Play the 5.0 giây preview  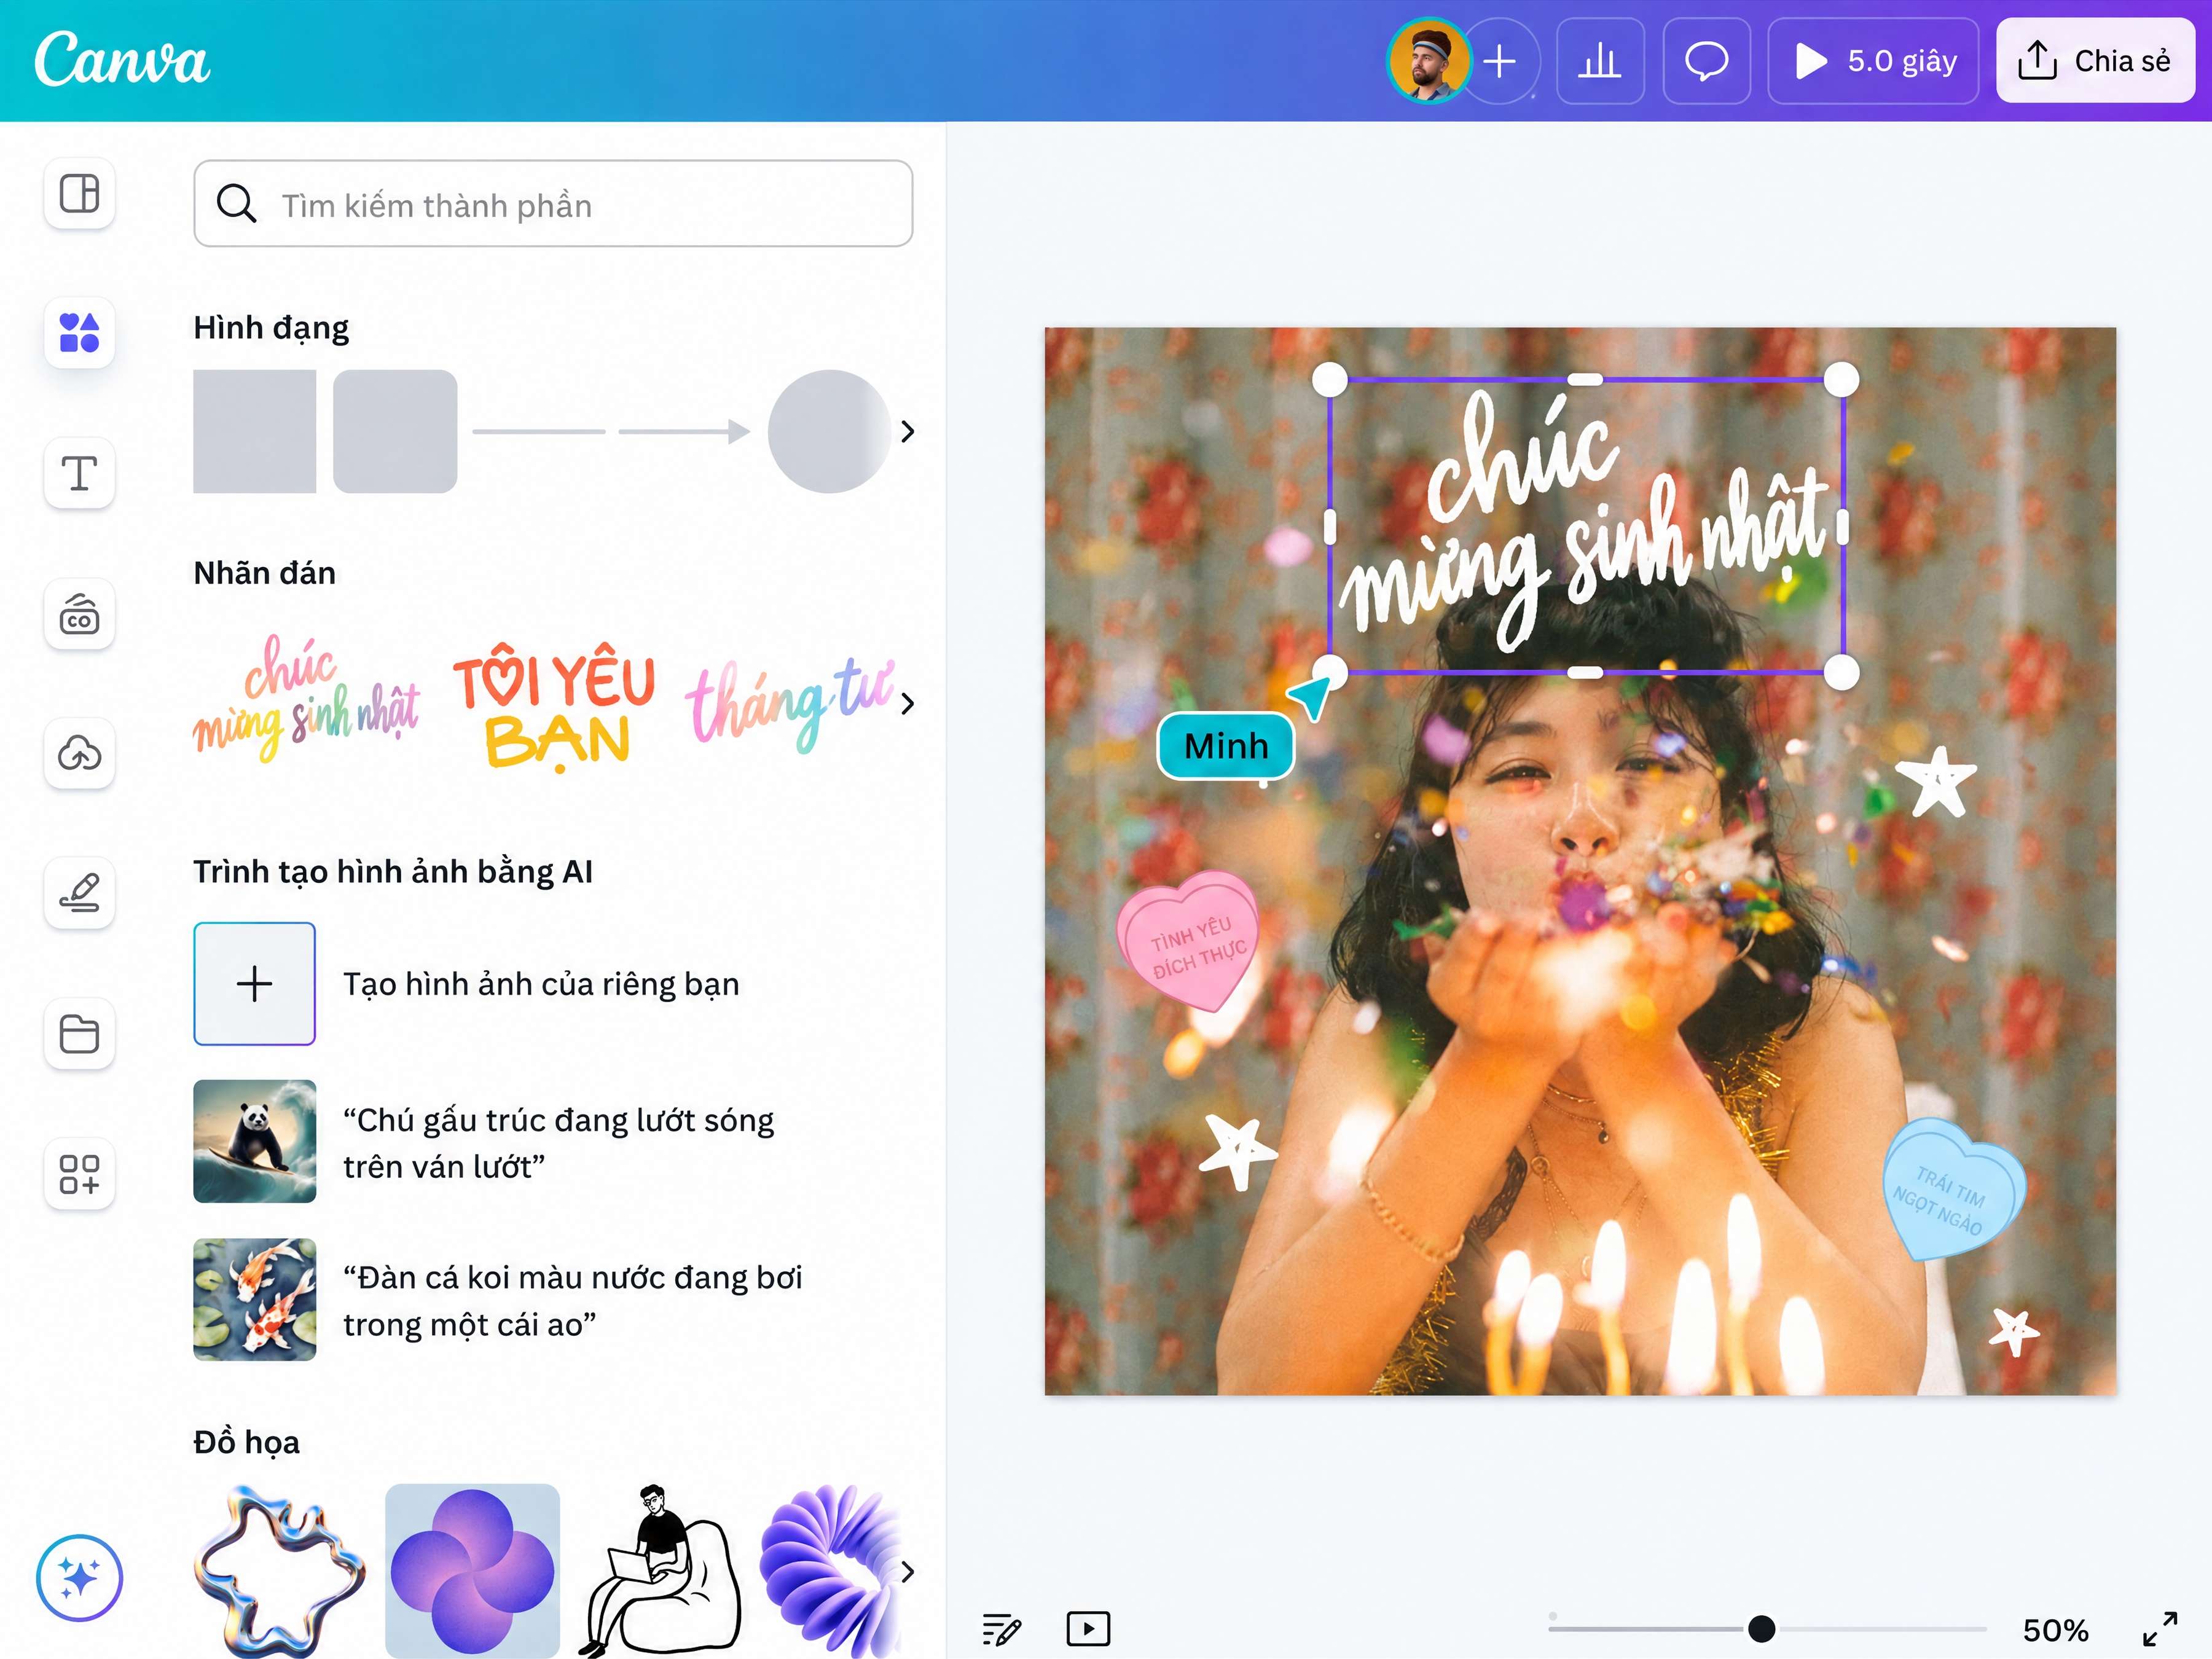click(1873, 61)
